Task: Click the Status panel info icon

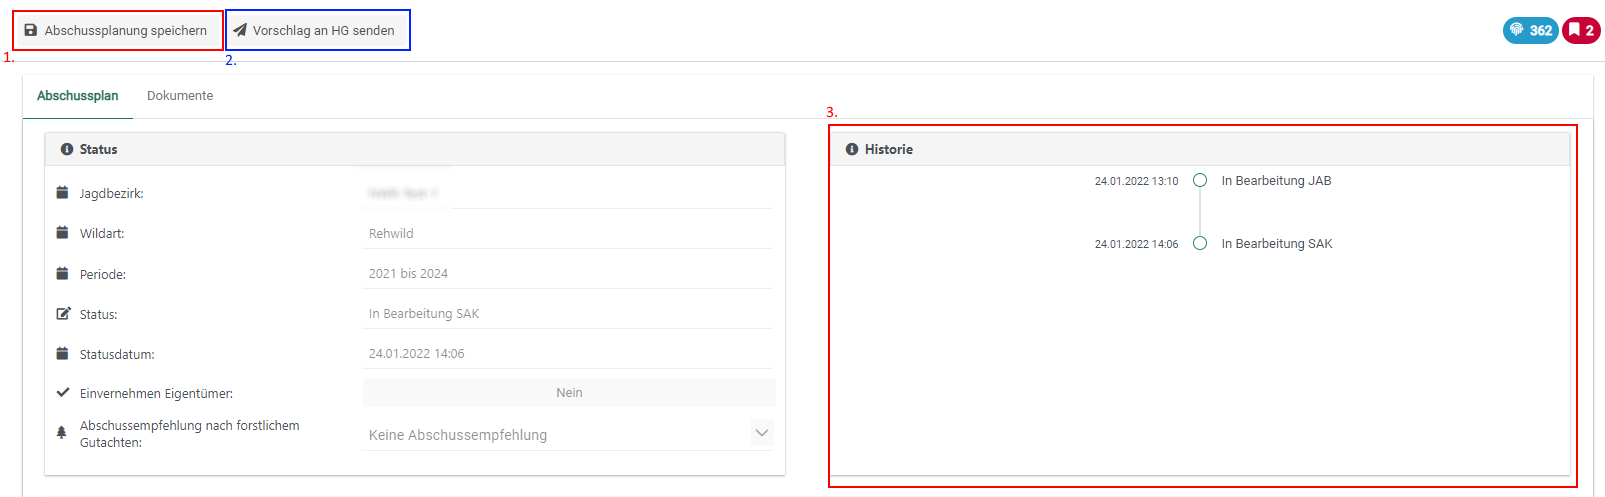Action: 67,149
